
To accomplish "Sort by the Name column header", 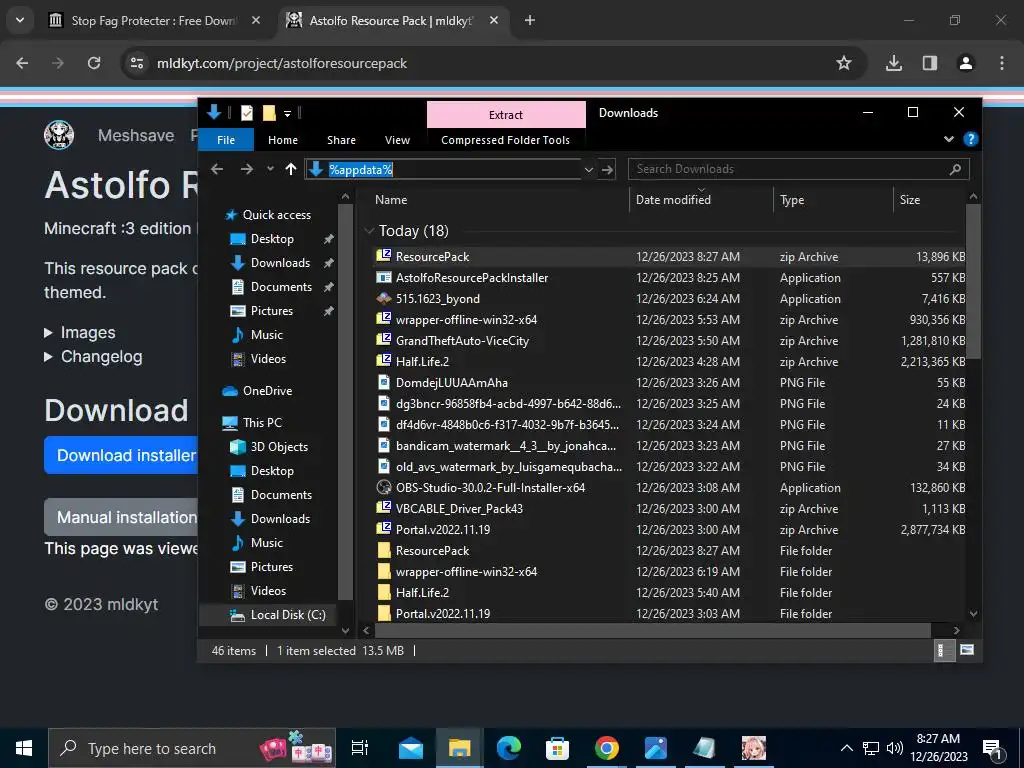I will click(391, 200).
